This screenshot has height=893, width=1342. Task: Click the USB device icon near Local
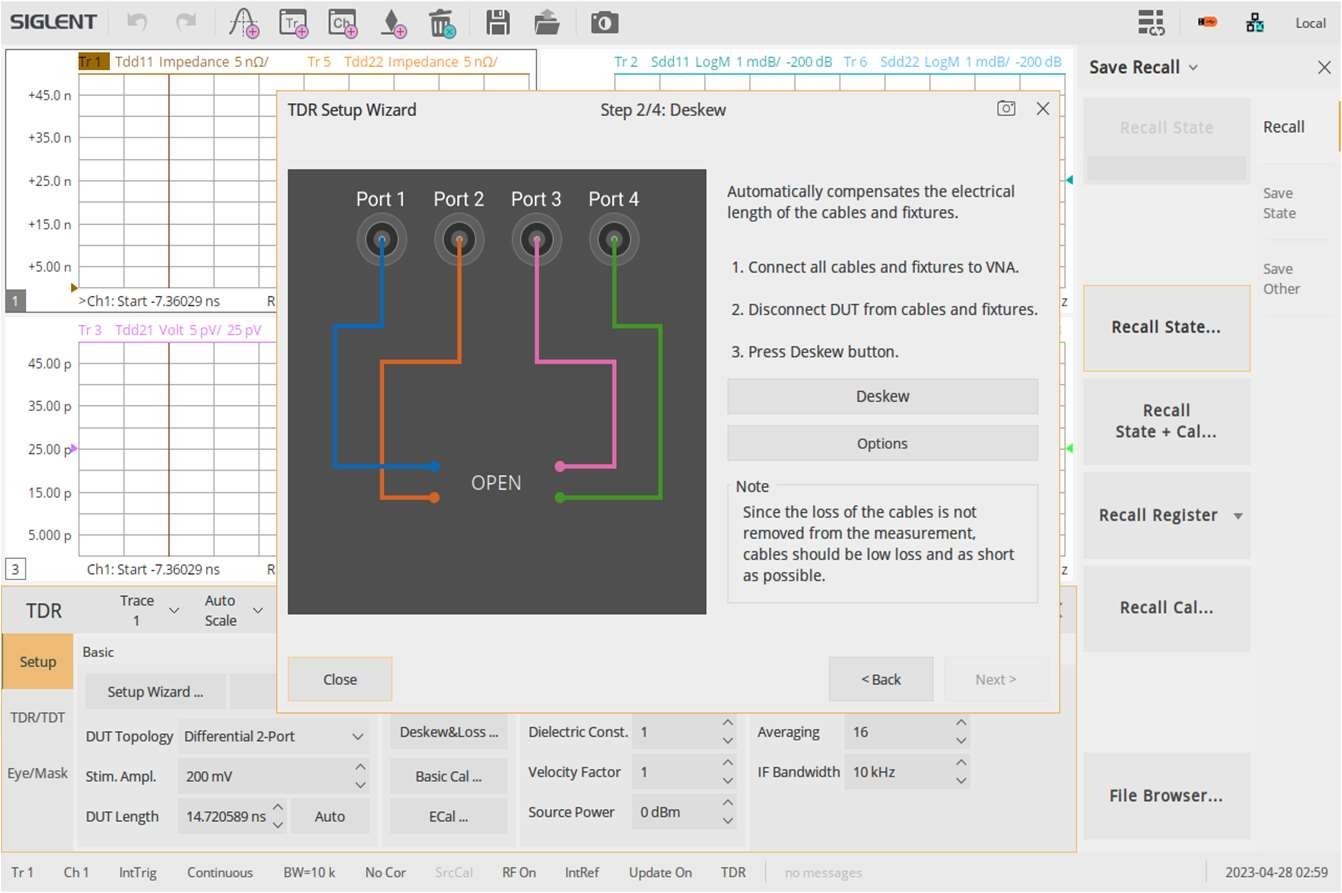tap(1207, 21)
